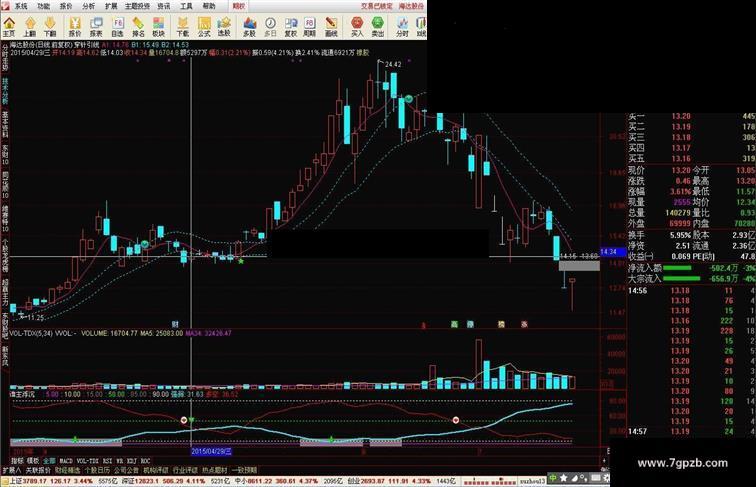
Task: Click the 主页 home toolbar icon
Action: [x=9, y=27]
